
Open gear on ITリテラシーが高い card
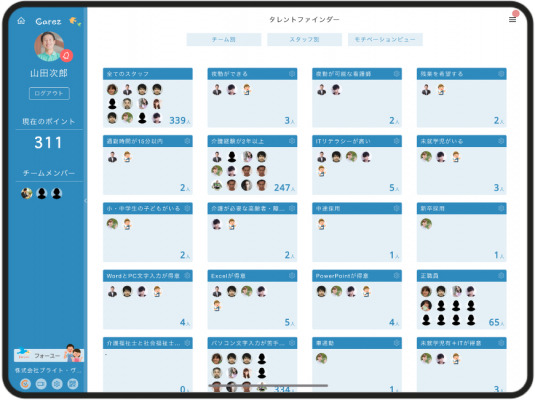point(396,141)
